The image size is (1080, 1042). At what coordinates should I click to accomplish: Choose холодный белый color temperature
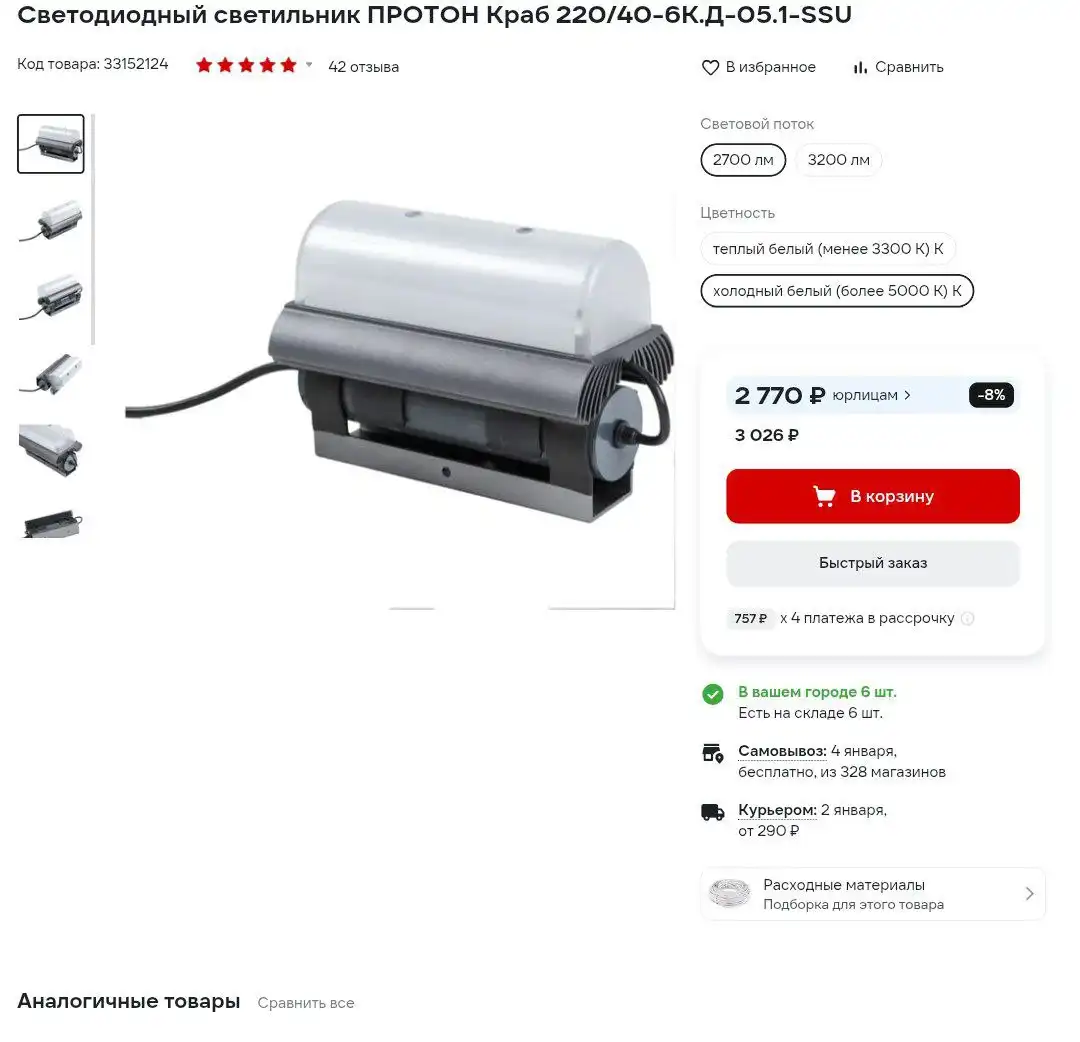(837, 291)
